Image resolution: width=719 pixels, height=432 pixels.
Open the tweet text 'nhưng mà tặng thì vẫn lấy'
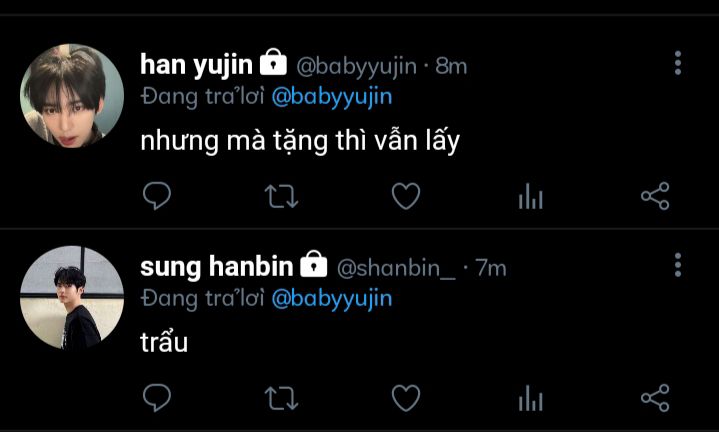(x=300, y=140)
